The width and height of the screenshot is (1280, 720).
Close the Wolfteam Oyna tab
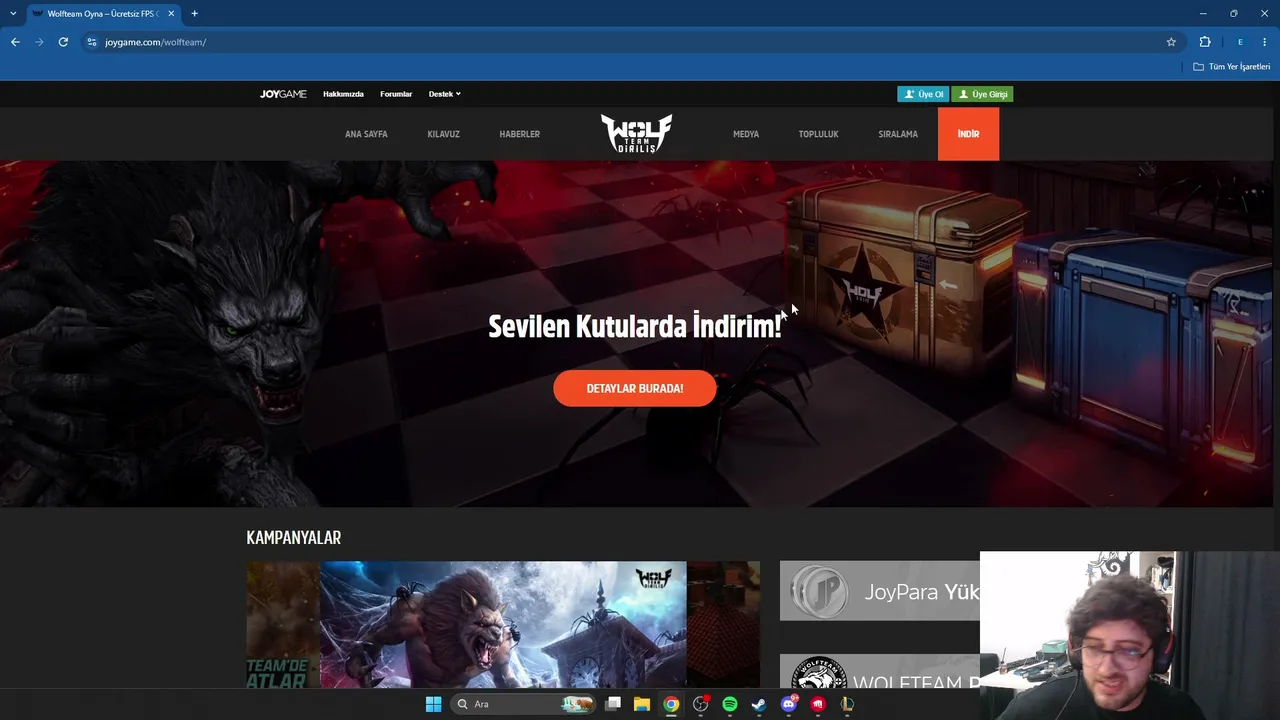(172, 14)
